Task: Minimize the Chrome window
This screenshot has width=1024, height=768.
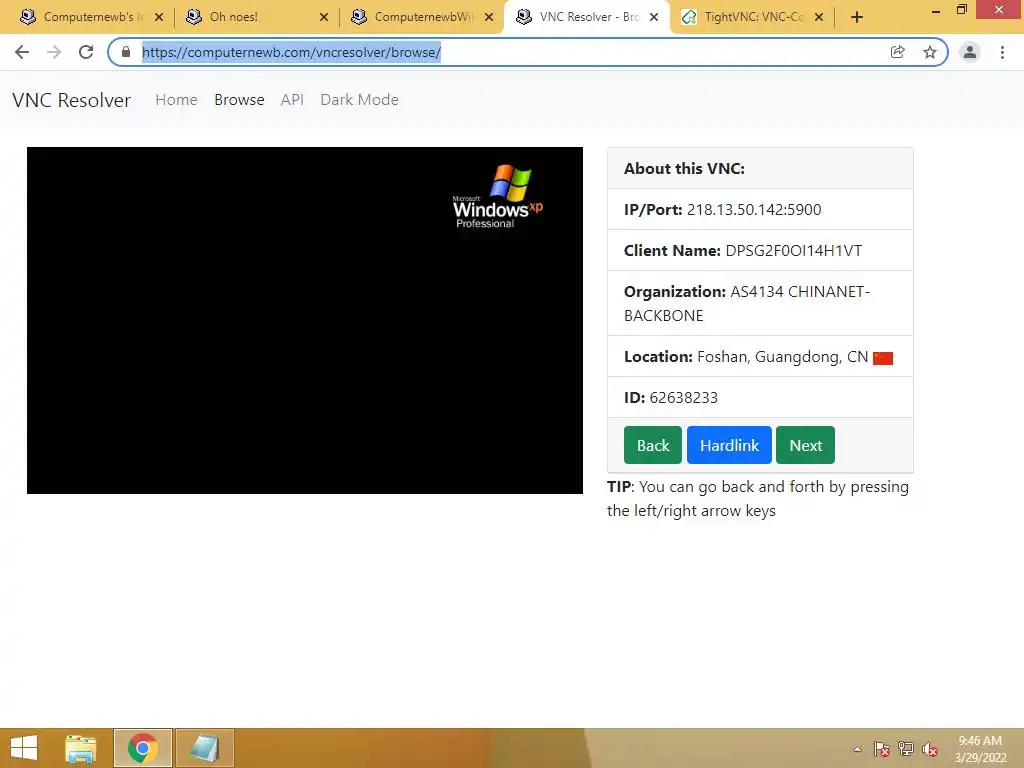Action: tap(935, 10)
